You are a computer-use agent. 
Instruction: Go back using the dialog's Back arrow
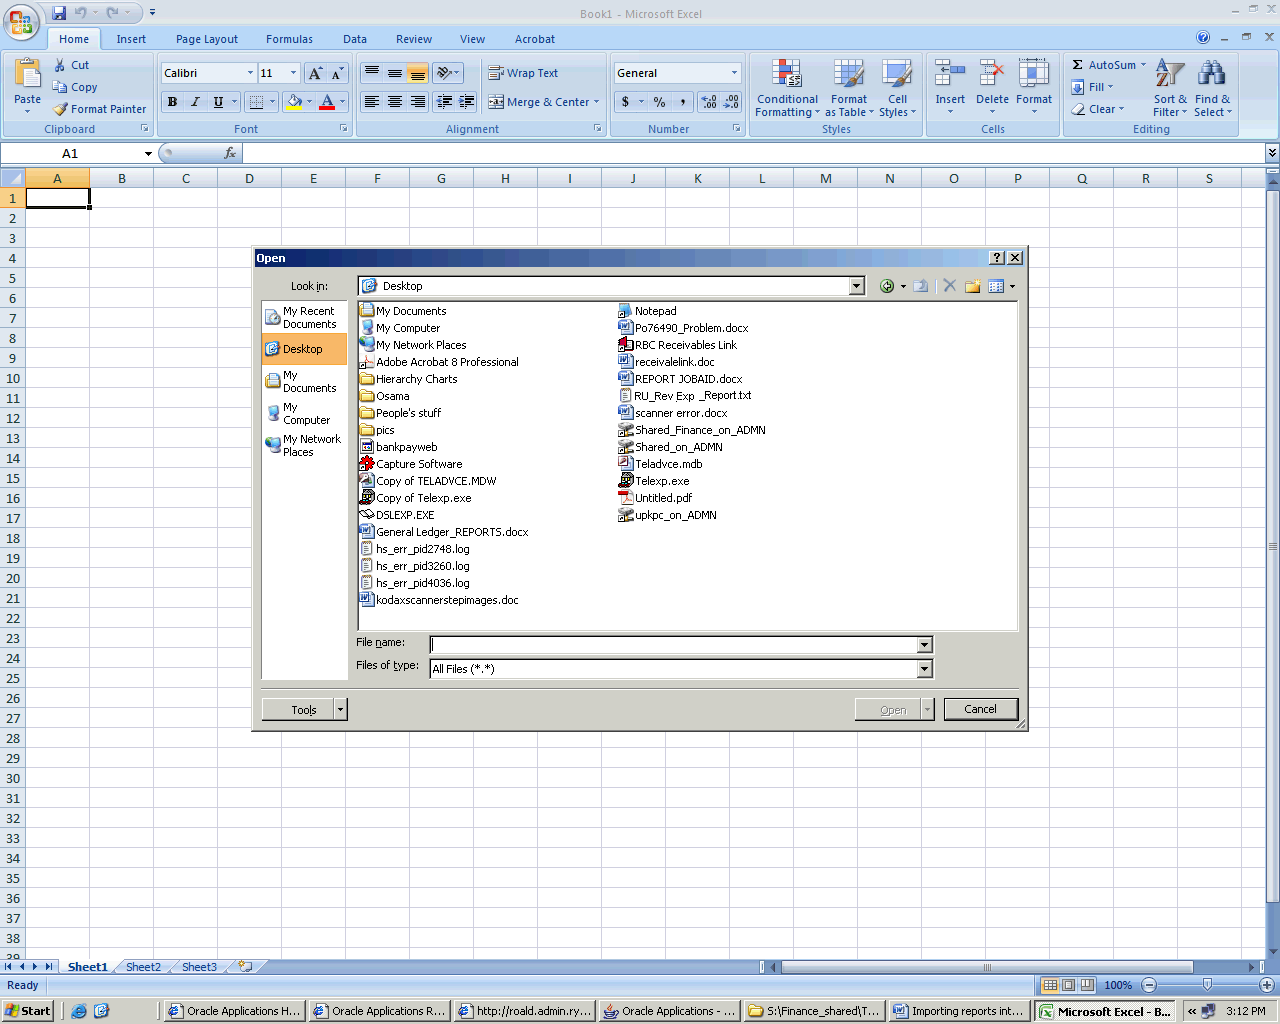pyautogui.click(x=886, y=286)
